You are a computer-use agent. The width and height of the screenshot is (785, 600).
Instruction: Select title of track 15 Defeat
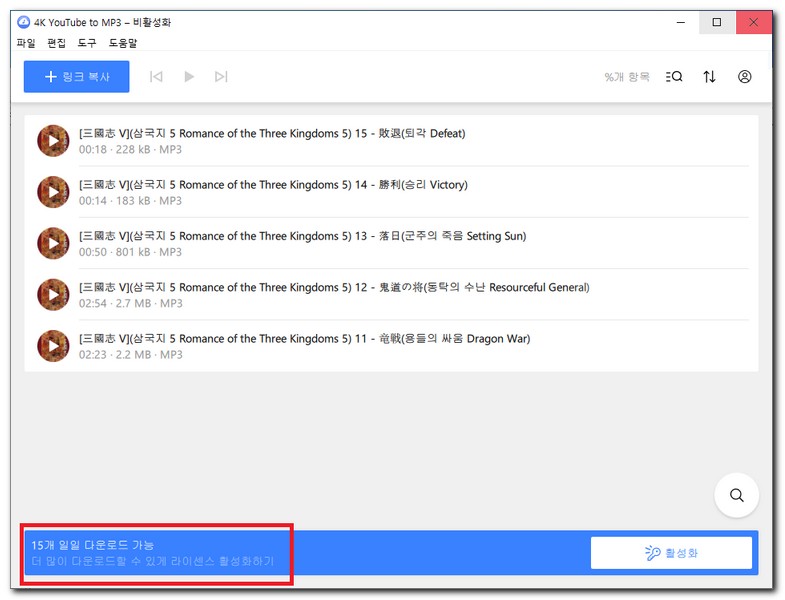point(272,133)
